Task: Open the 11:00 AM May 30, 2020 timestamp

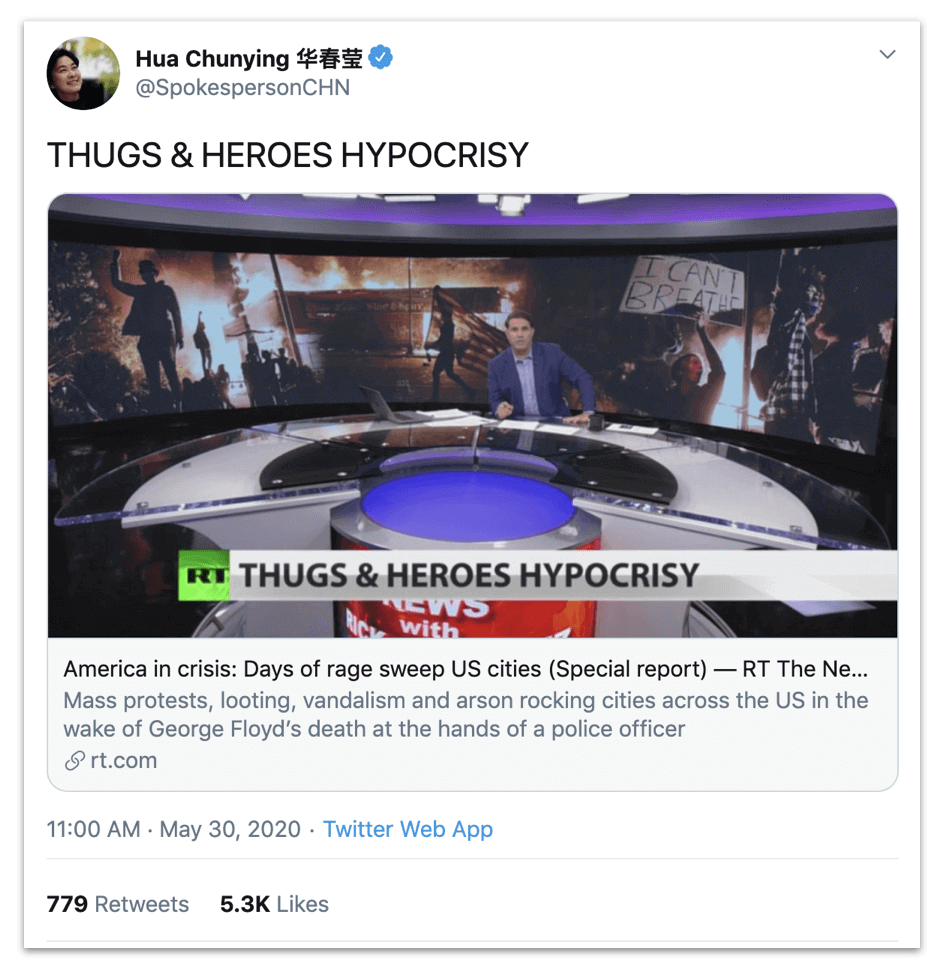Action: point(174,829)
